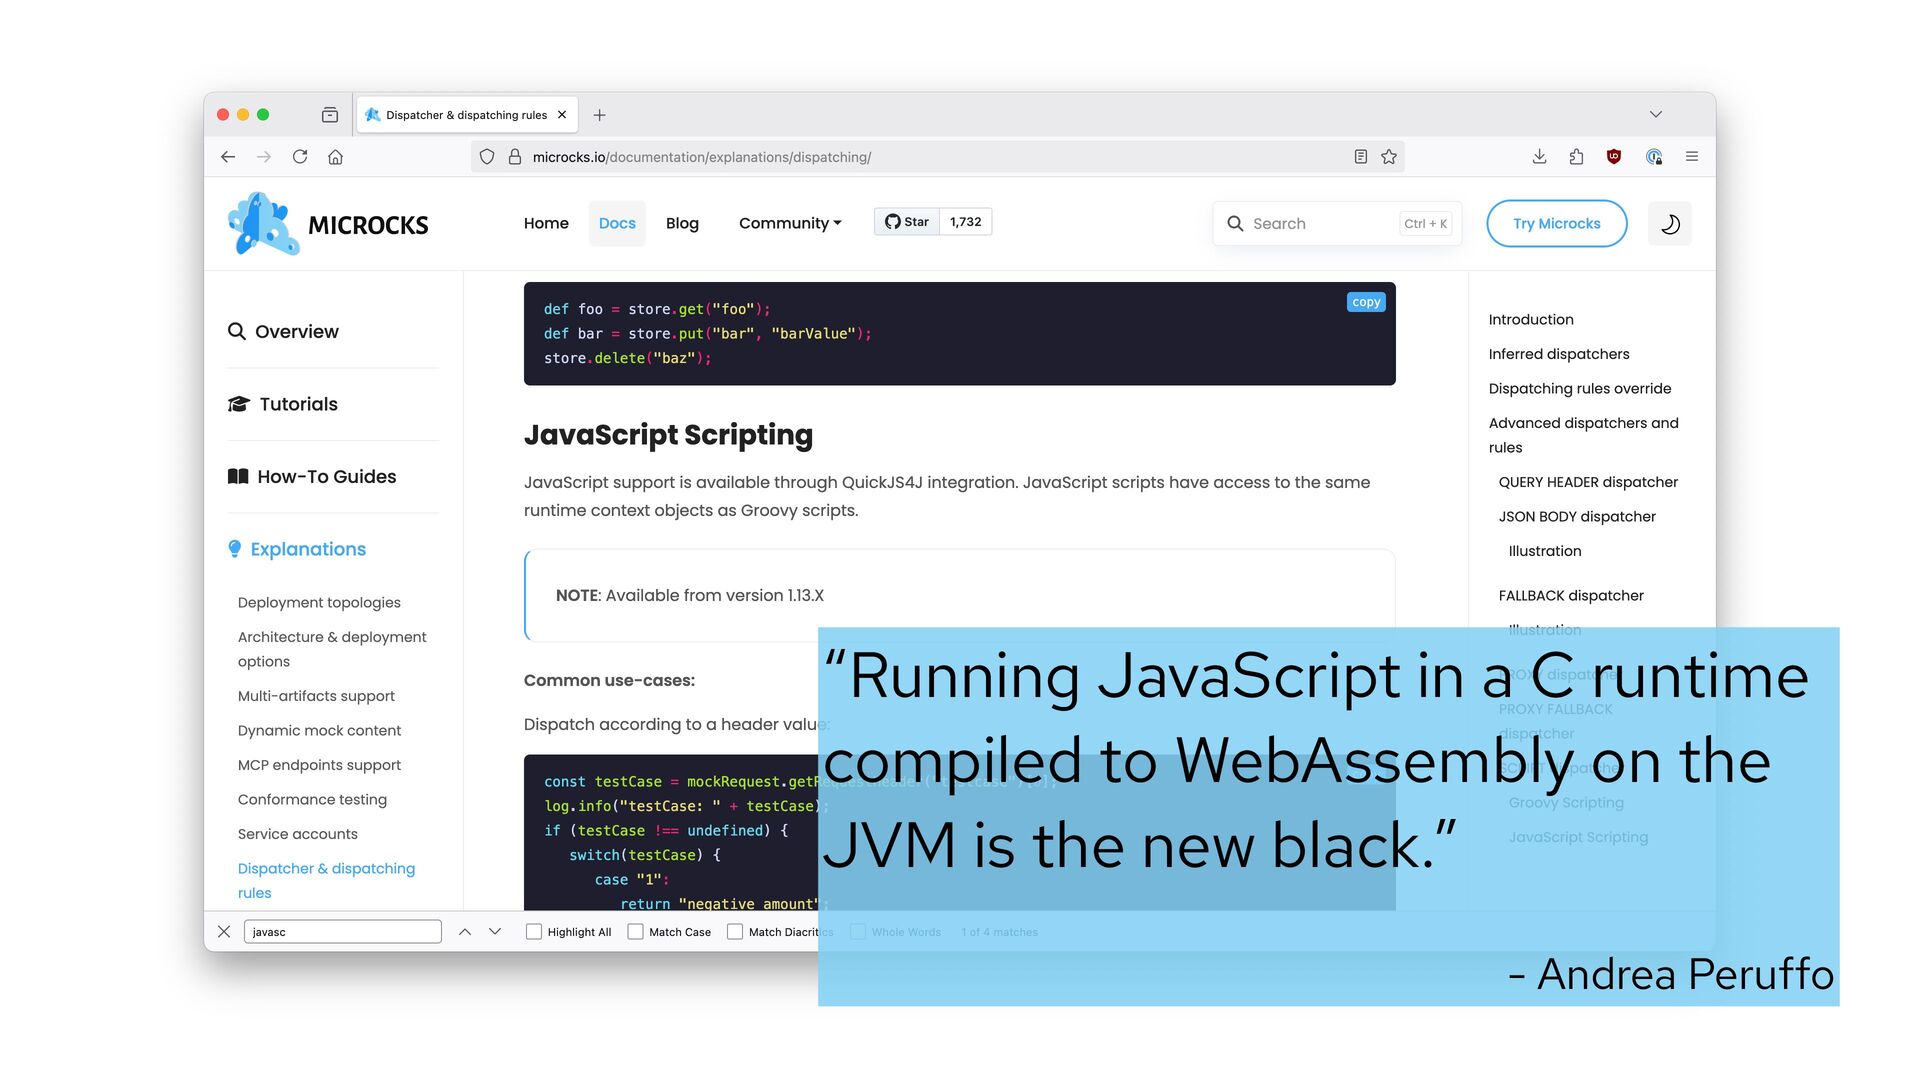The width and height of the screenshot is (1920, 1080).
Task: Open the Docs nav item
Action: click(x=617, y=223)
